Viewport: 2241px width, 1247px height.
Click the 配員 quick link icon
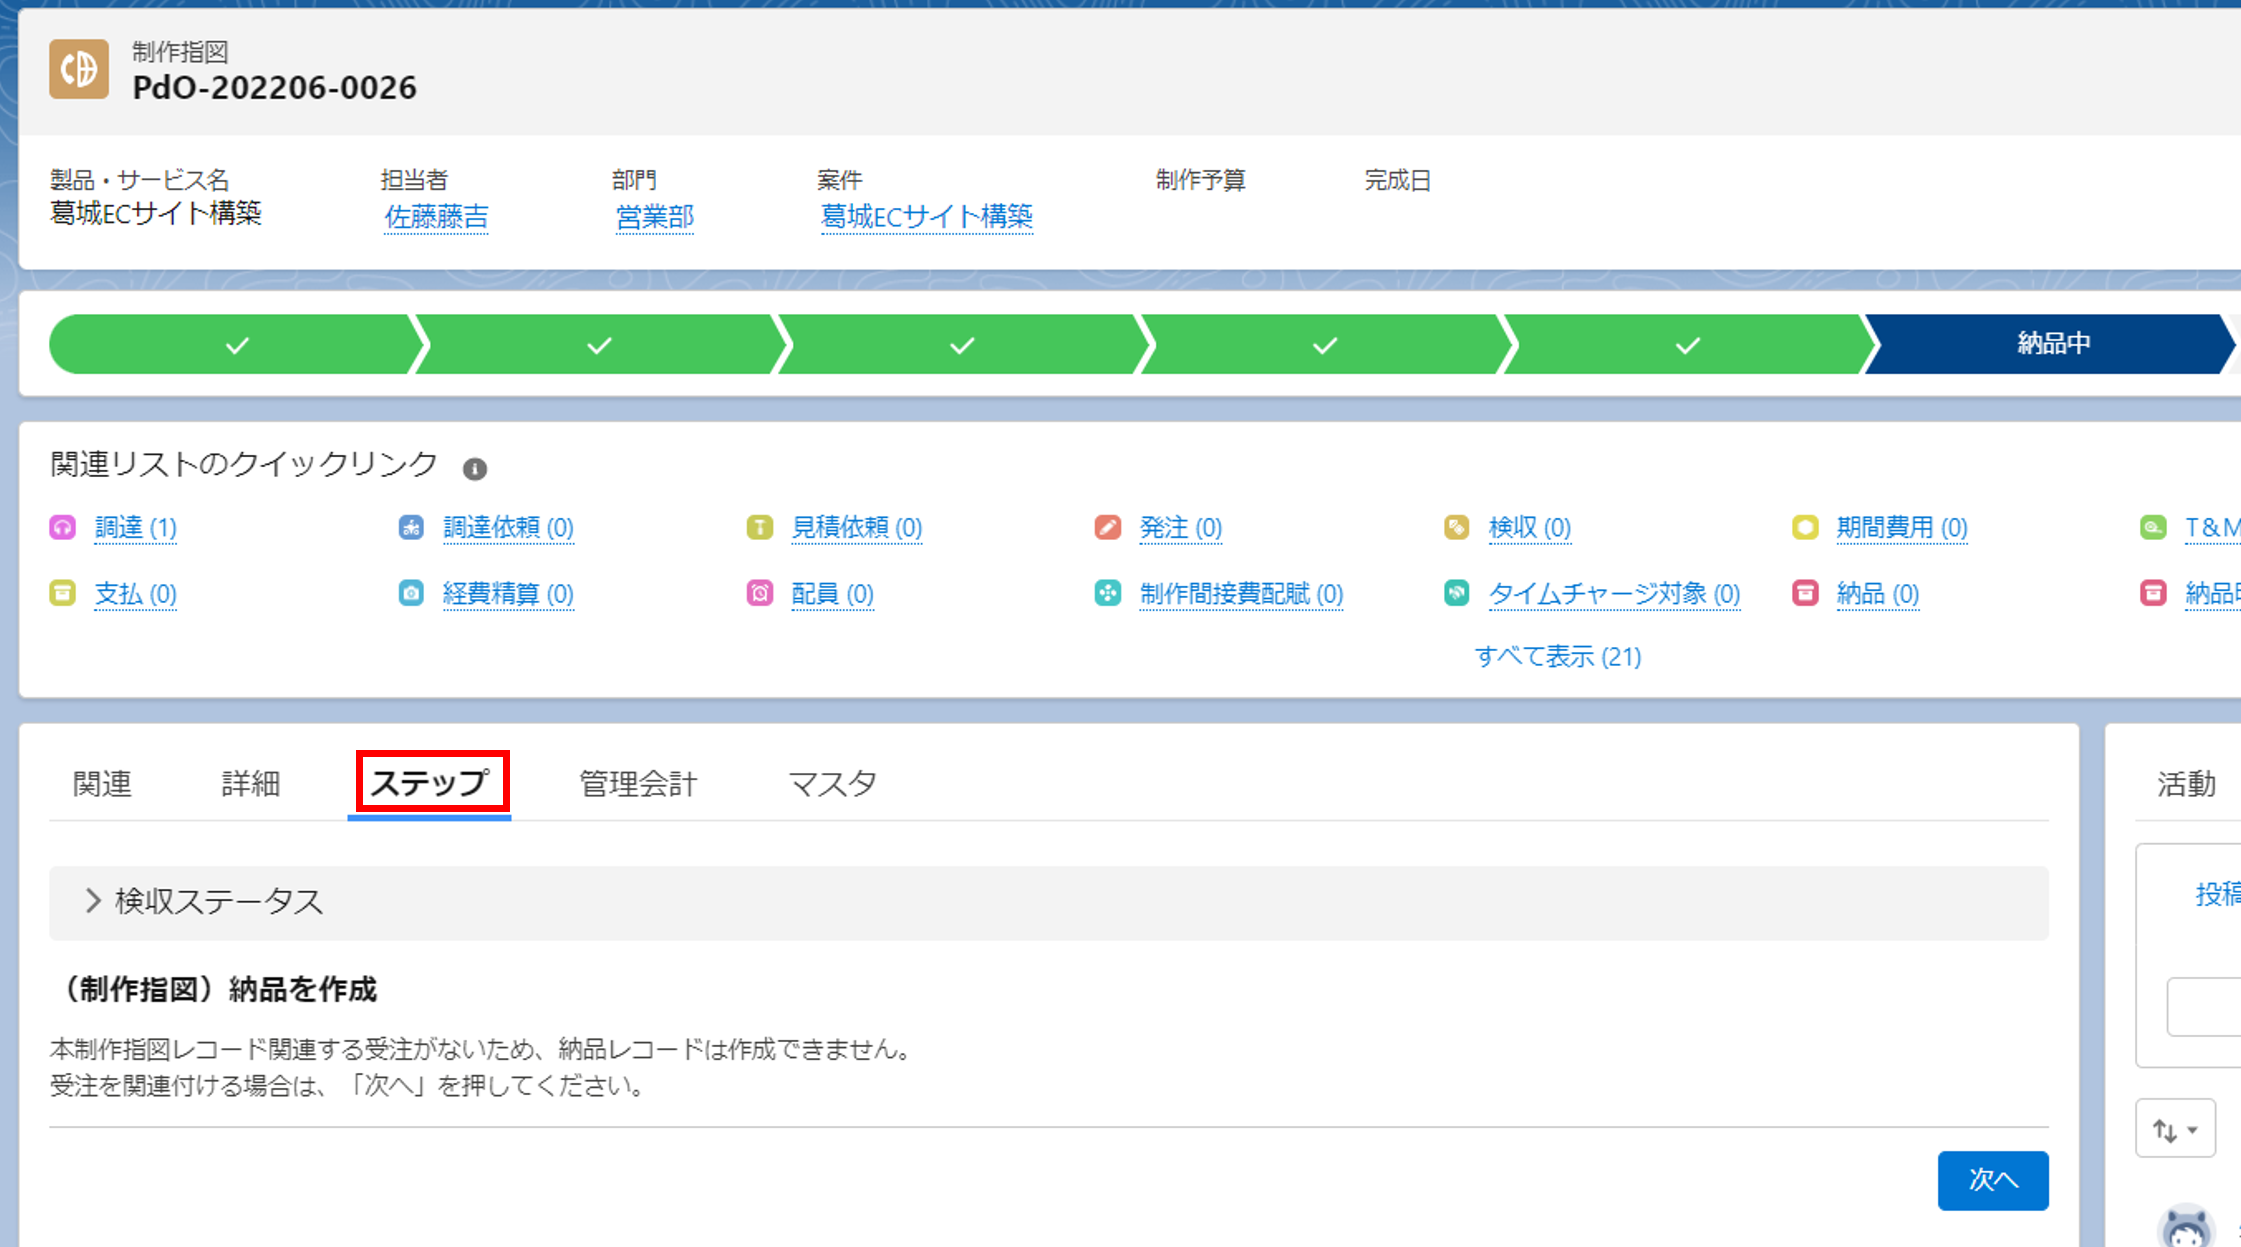pos(760,593)
